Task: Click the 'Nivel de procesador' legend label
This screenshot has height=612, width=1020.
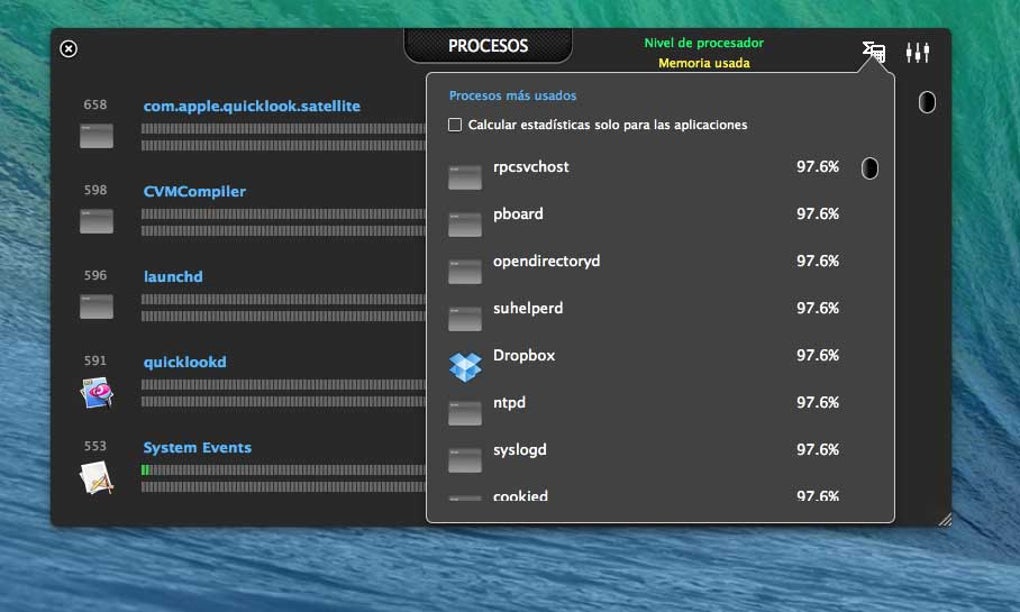Action: click(x=704, y=43)
